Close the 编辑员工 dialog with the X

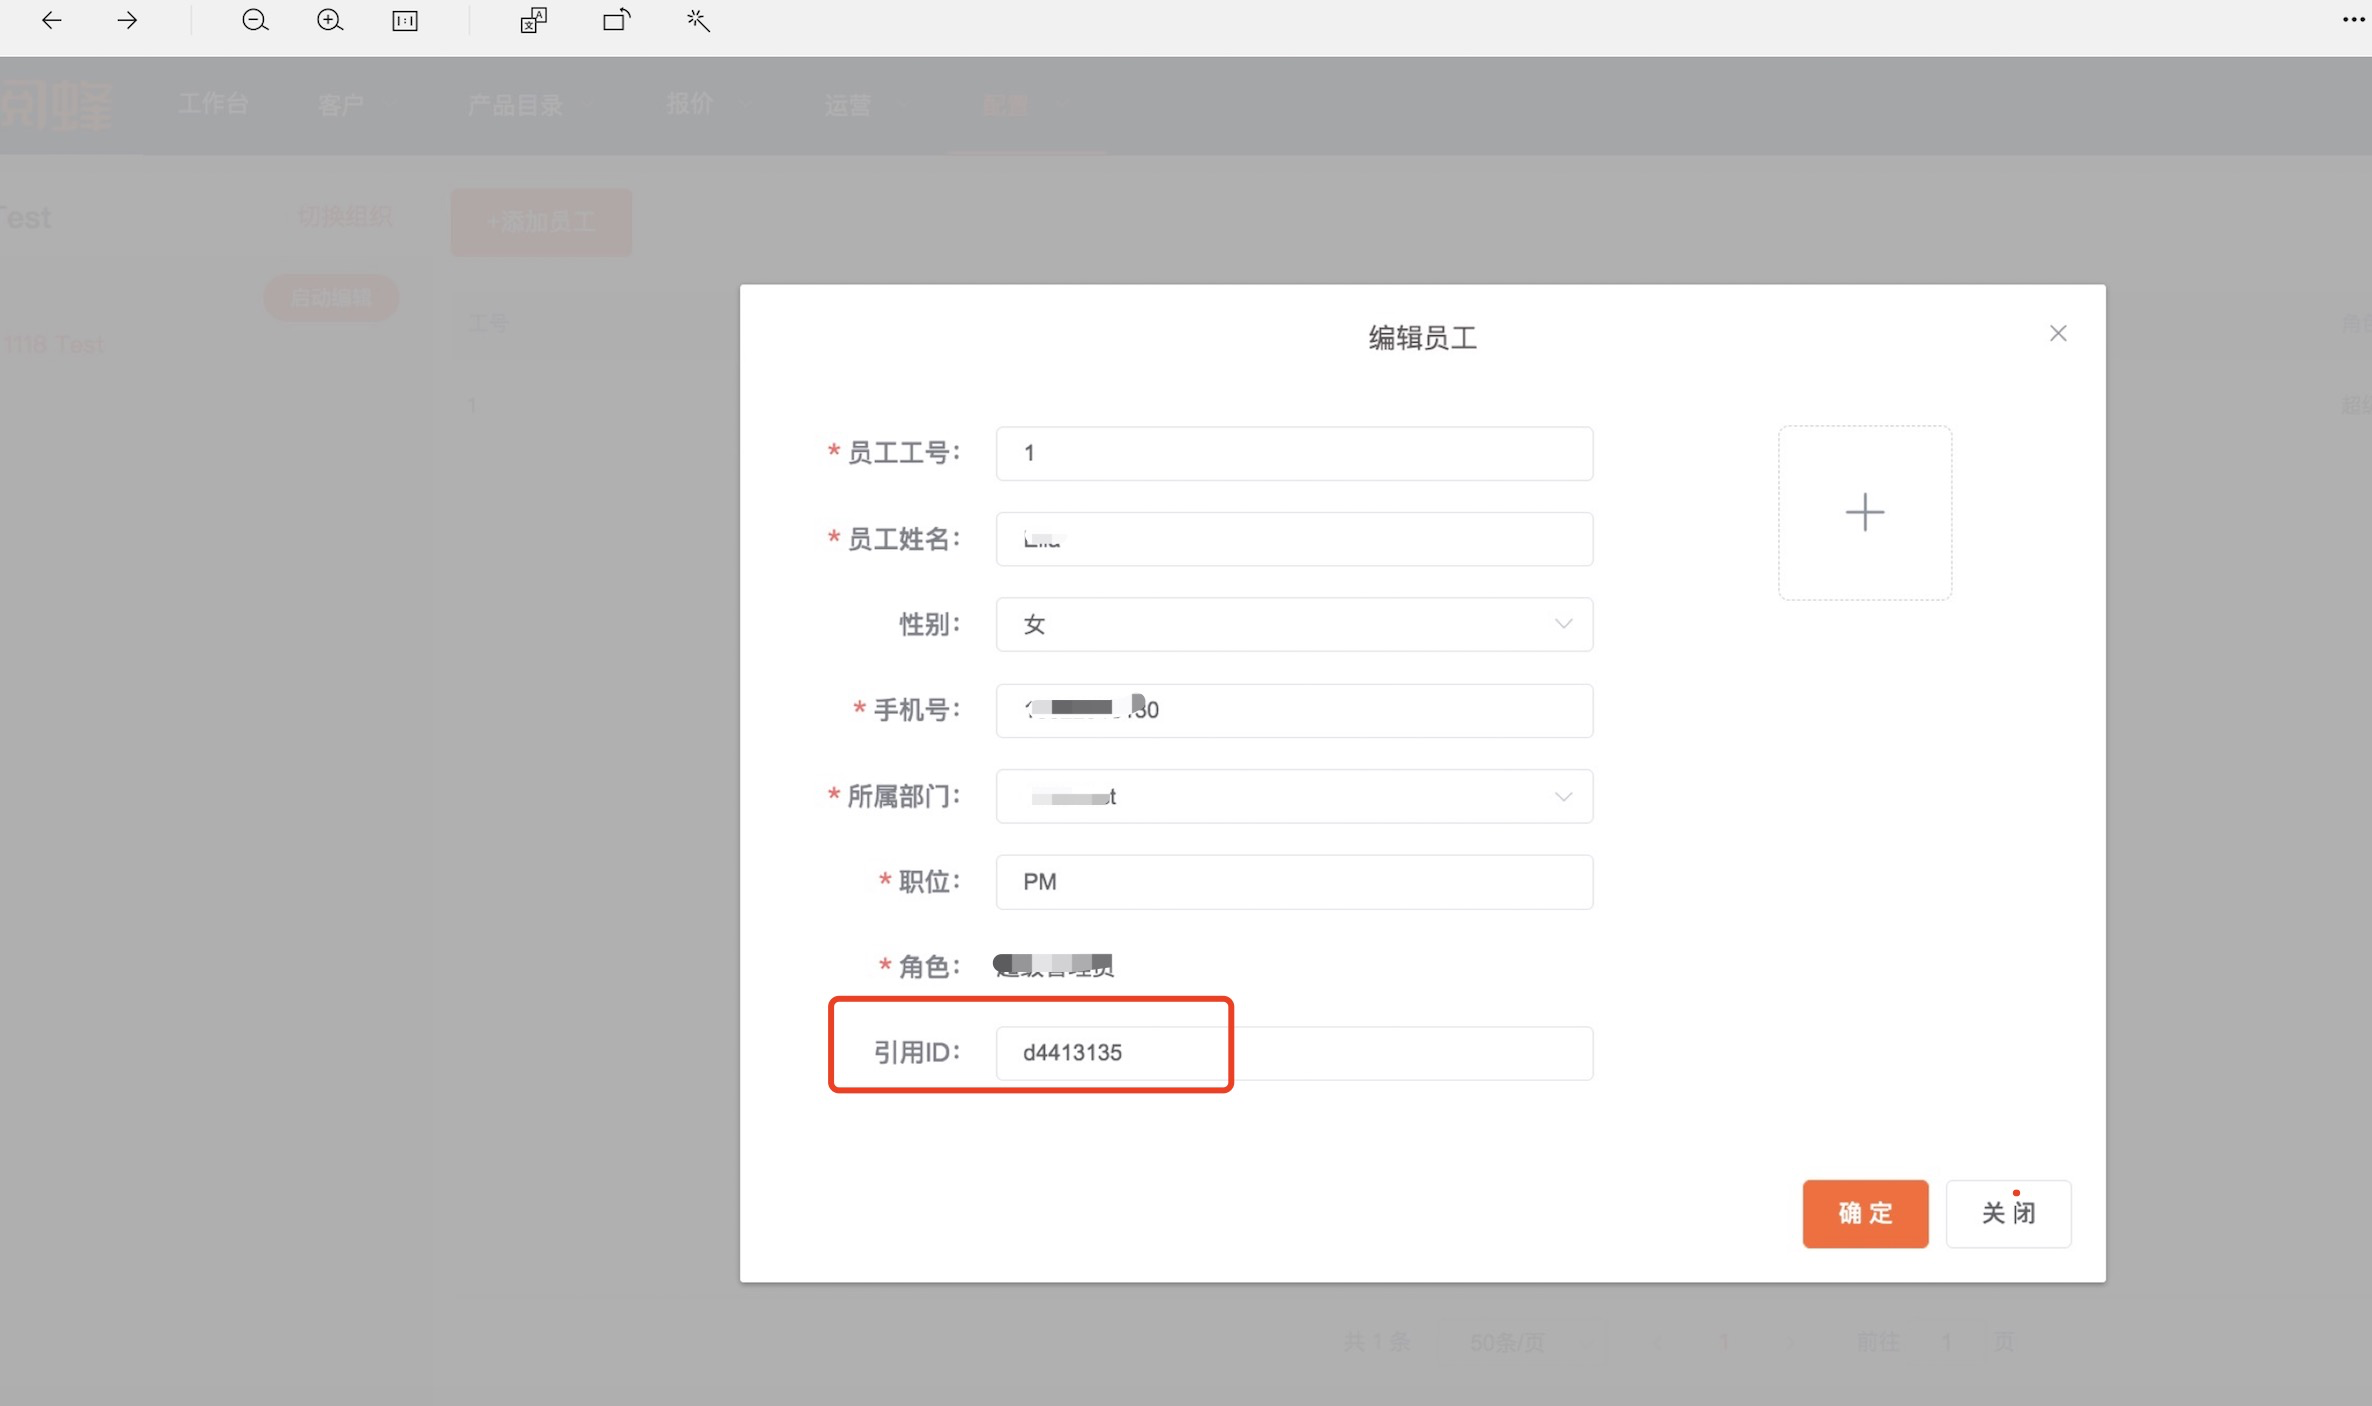click(x=2058, y=333)
